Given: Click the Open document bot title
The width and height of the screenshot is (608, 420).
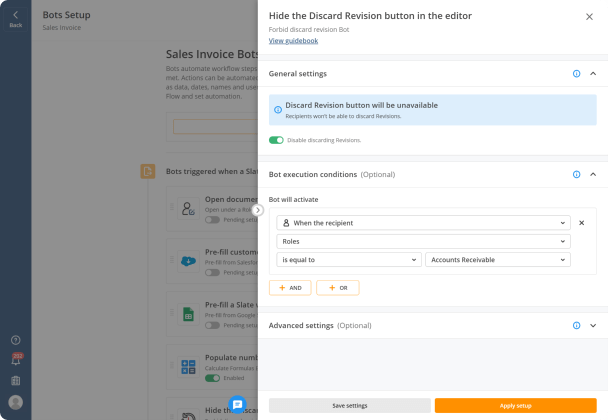Looking at the screenshot, I should pyautogui.click(x=231, y=199).
